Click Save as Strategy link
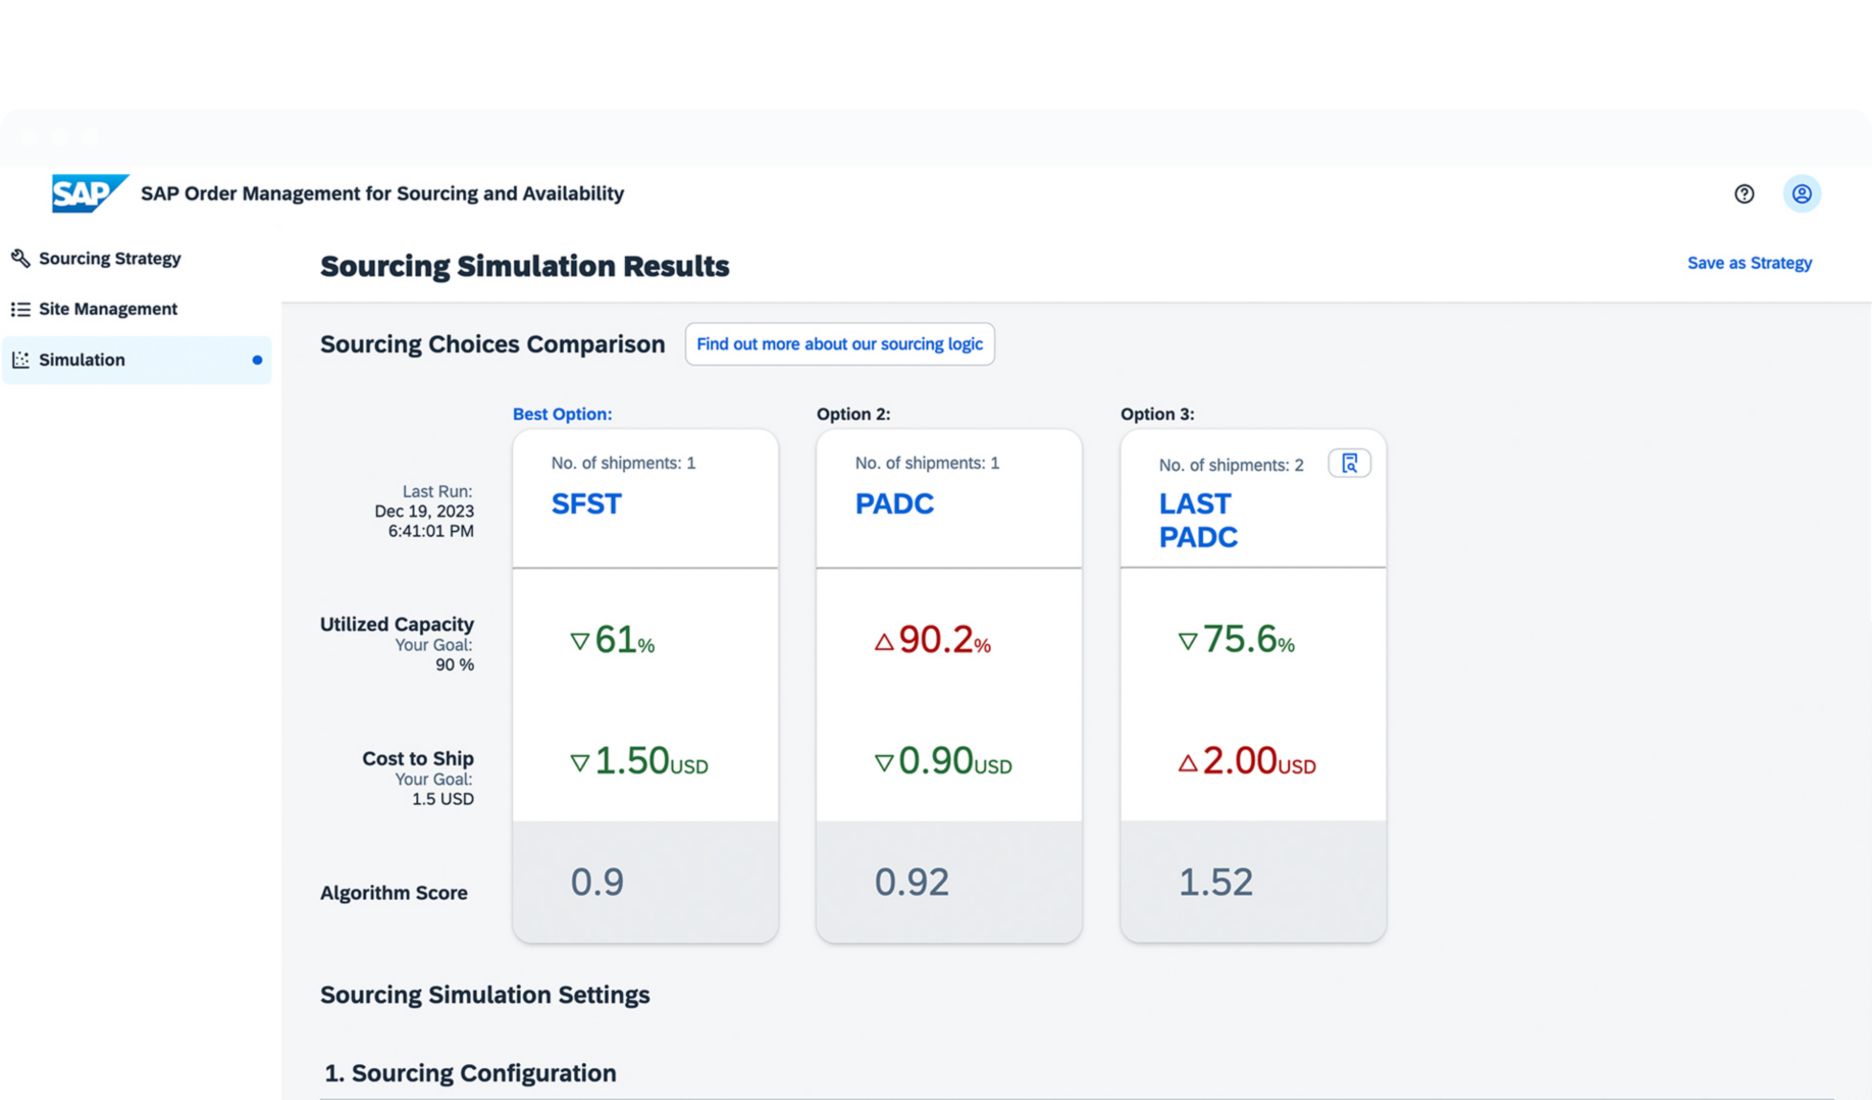Image resolution: width=1872 pixels, height=1100 pixels. [x=1749, y=263]
